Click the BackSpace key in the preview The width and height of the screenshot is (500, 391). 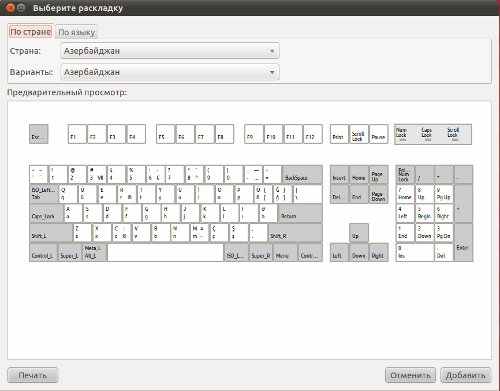[302, 174]
